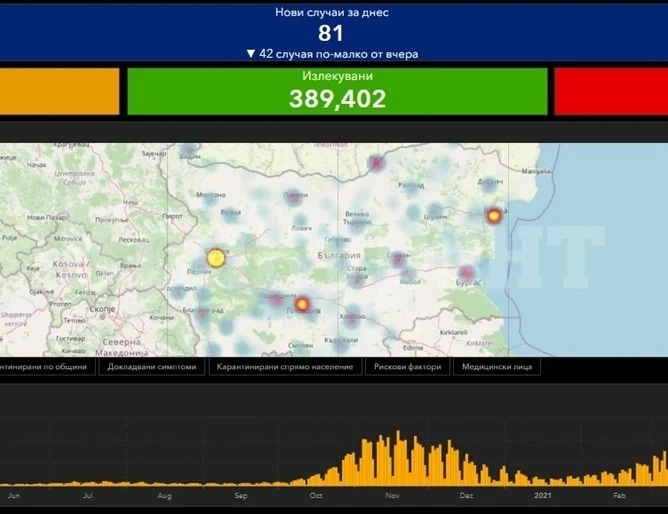Click the Скопје label on the map
The image size is (668, 514).
pyautogui.click(x=102, y=309)
